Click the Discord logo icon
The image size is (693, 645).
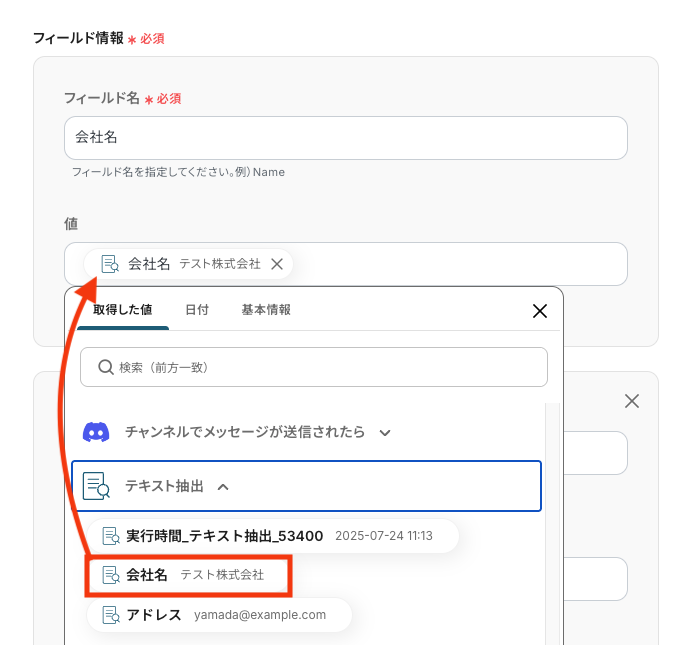pos(96,432)
